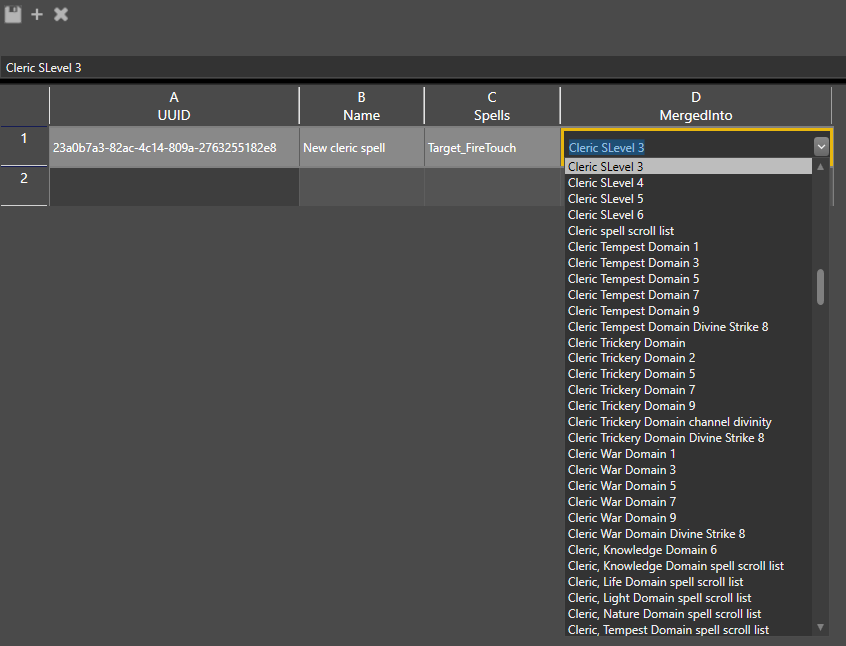Image resolution: width=846 pixels, height=646 pixels.
Task: Select Cleric SLevel 4 from list
Action: (x=605, y=183)
